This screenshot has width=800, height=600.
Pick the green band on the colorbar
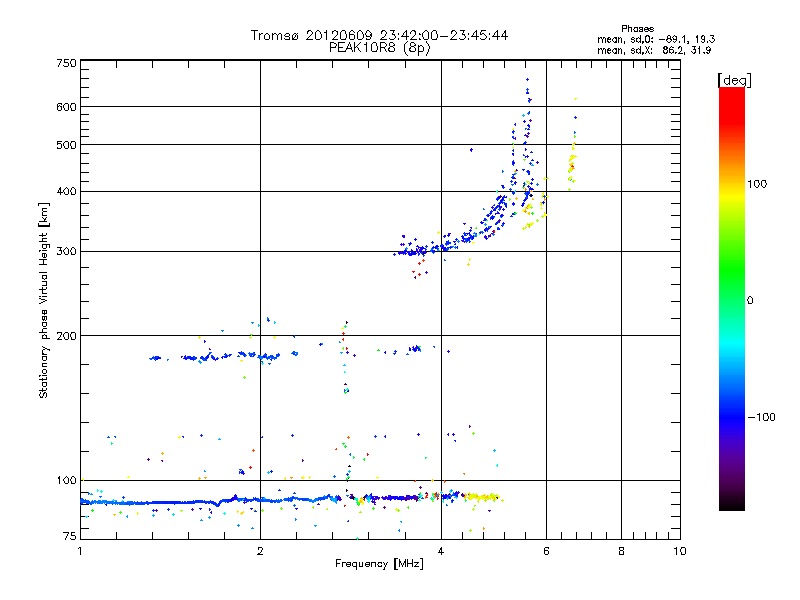(x=731, y=290)
